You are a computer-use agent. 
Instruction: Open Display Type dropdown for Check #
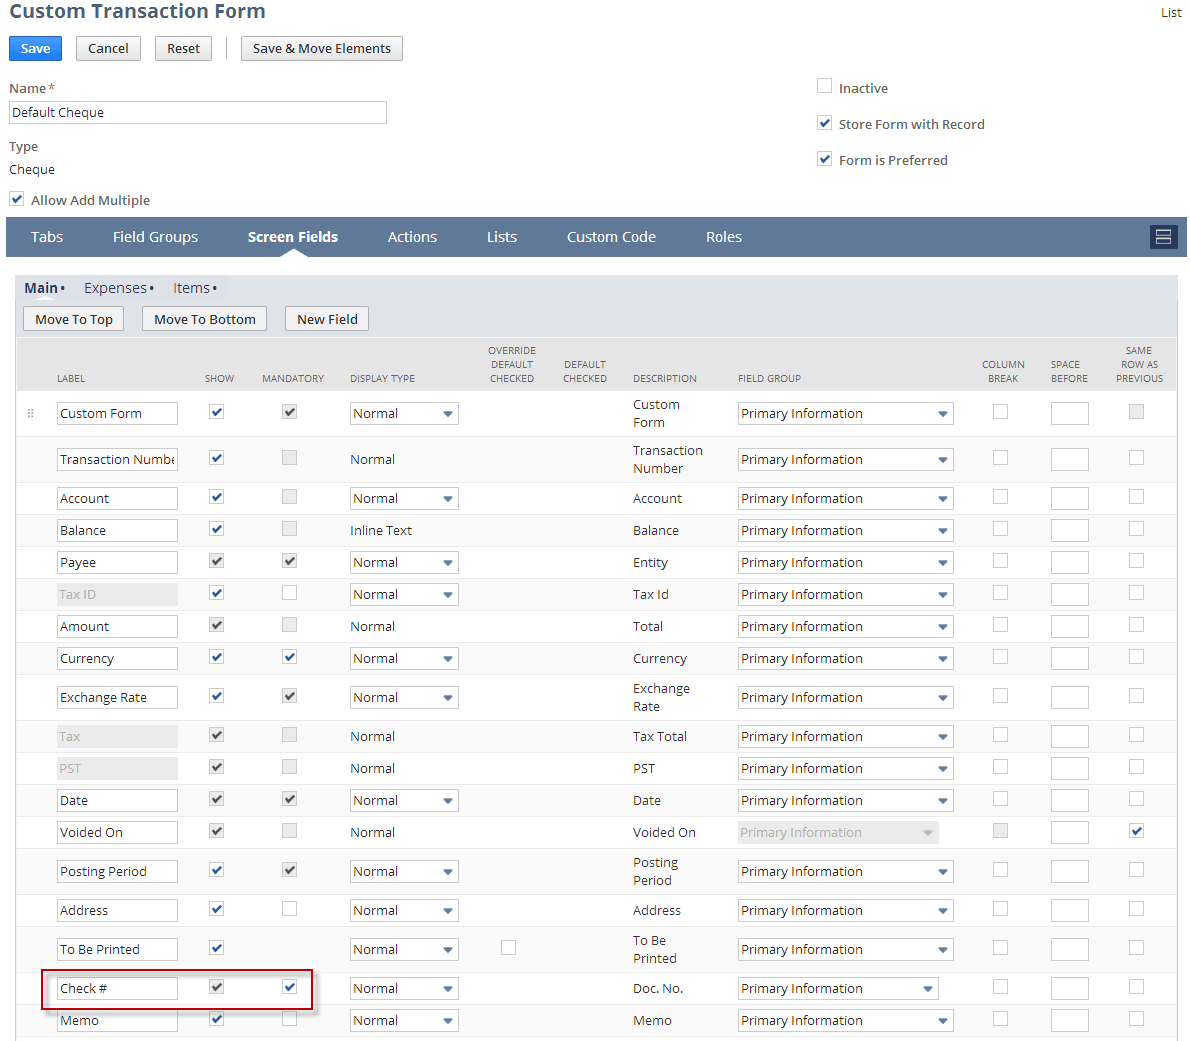click(x=404, y=989)
